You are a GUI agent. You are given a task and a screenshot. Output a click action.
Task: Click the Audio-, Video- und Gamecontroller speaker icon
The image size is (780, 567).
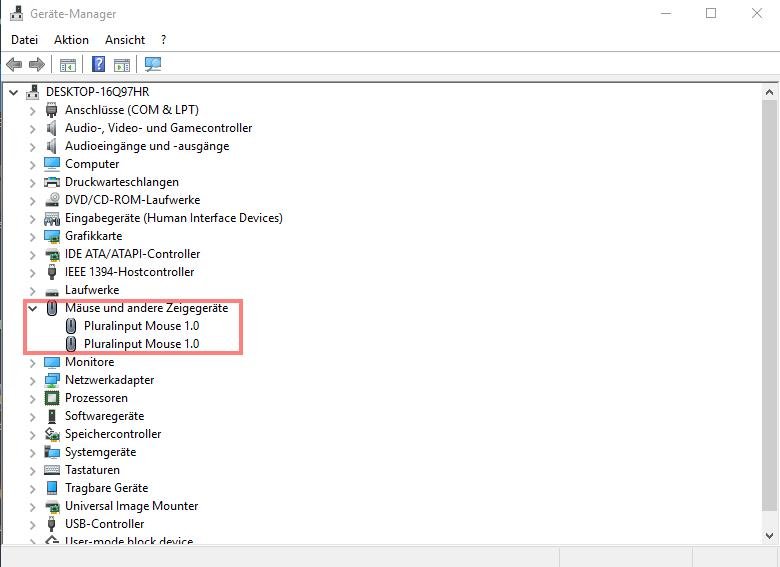(x=52, y=128)
